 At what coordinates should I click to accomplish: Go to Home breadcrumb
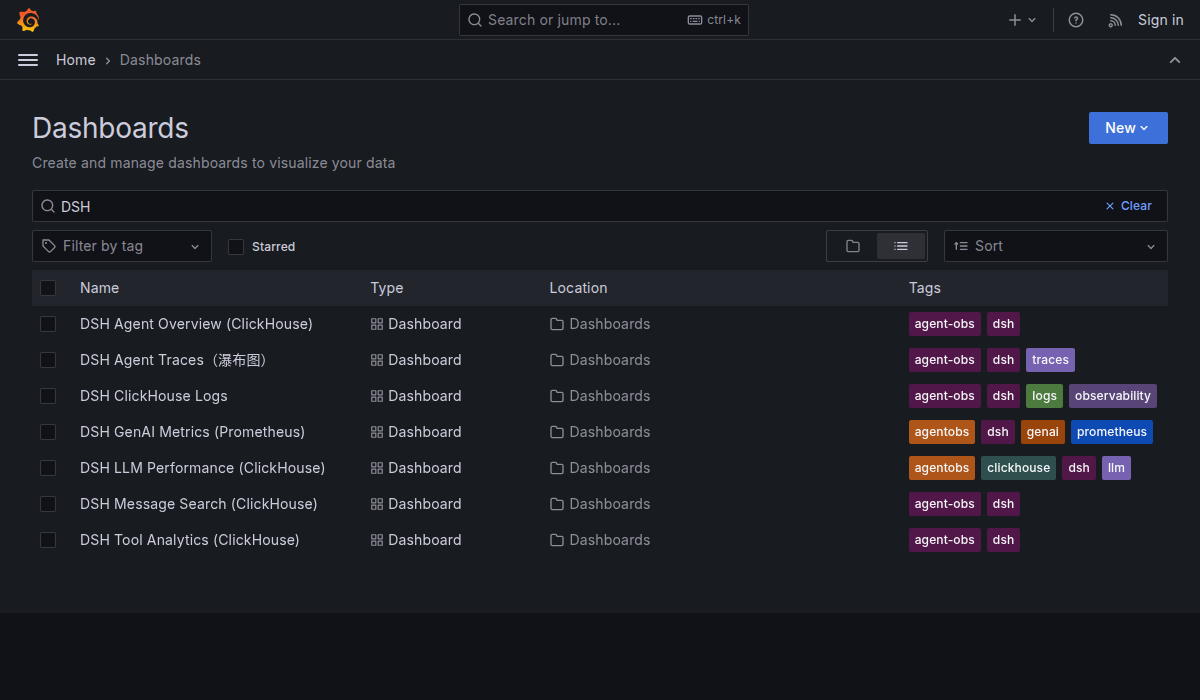[x=76, y=60]
